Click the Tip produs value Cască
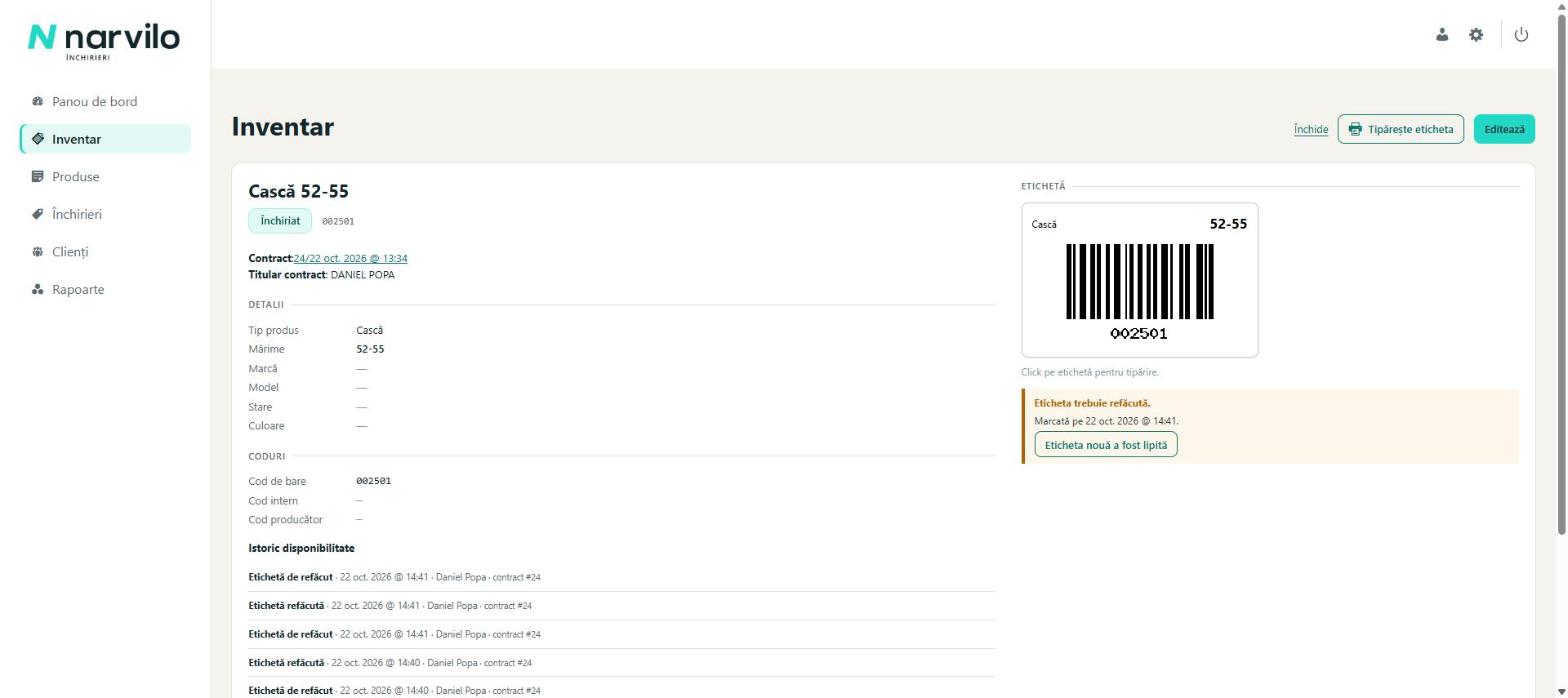 370,330
